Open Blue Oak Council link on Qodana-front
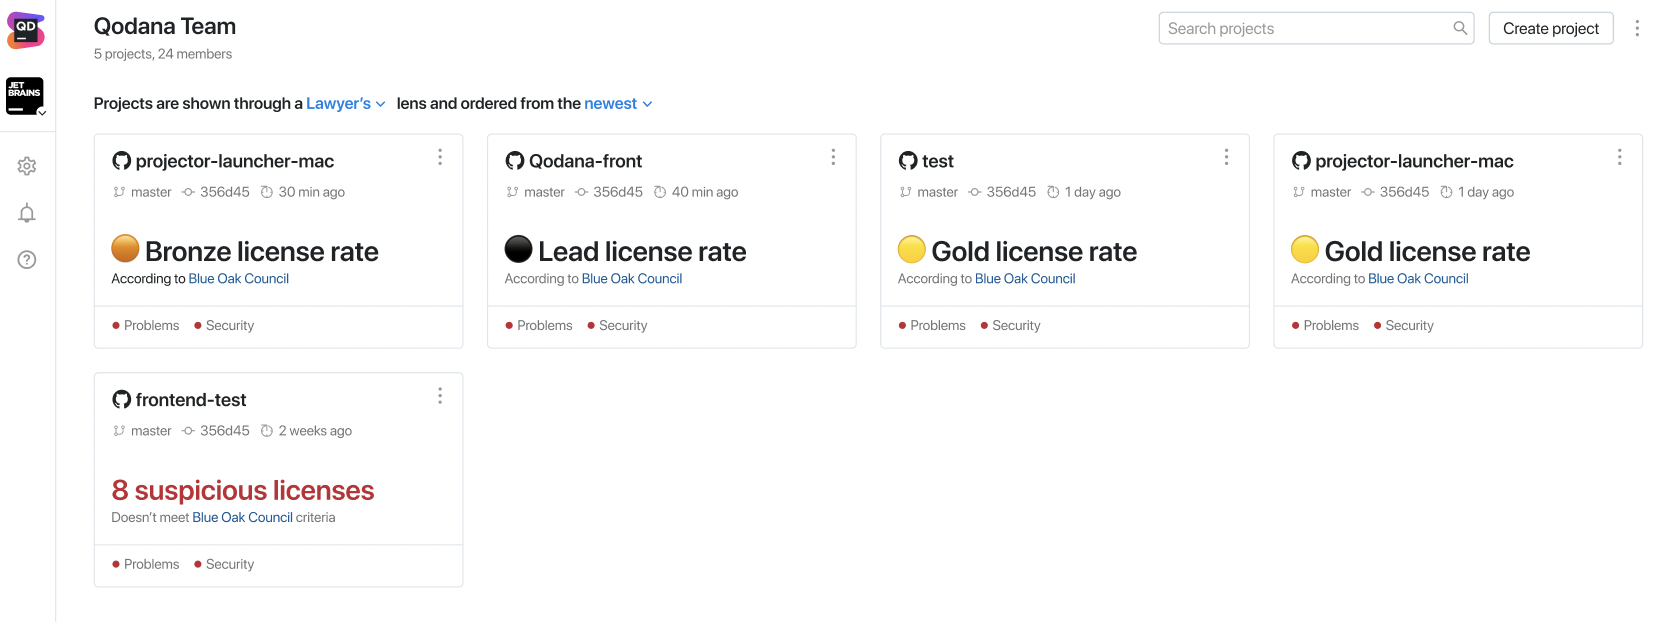The width and height of the screenshot is (1662, 622). click(x=632, y=279)
